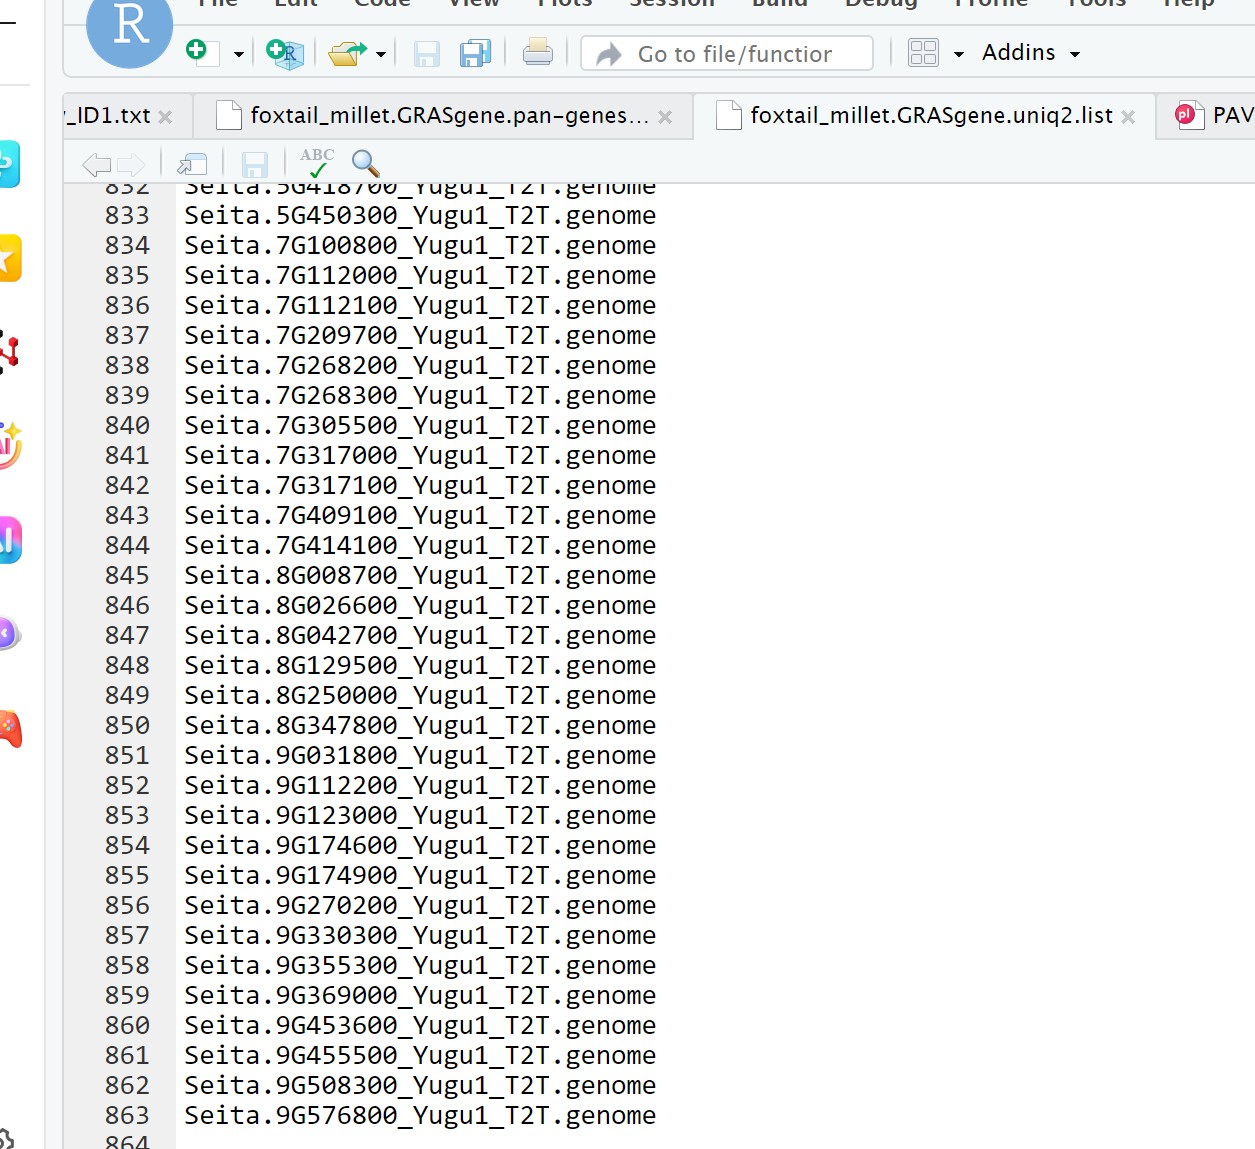The image size is (1255, 1149).
Task: Click line Seita.9G453600_Yugu1_T2T.genome
Action: pos(420,1026)
